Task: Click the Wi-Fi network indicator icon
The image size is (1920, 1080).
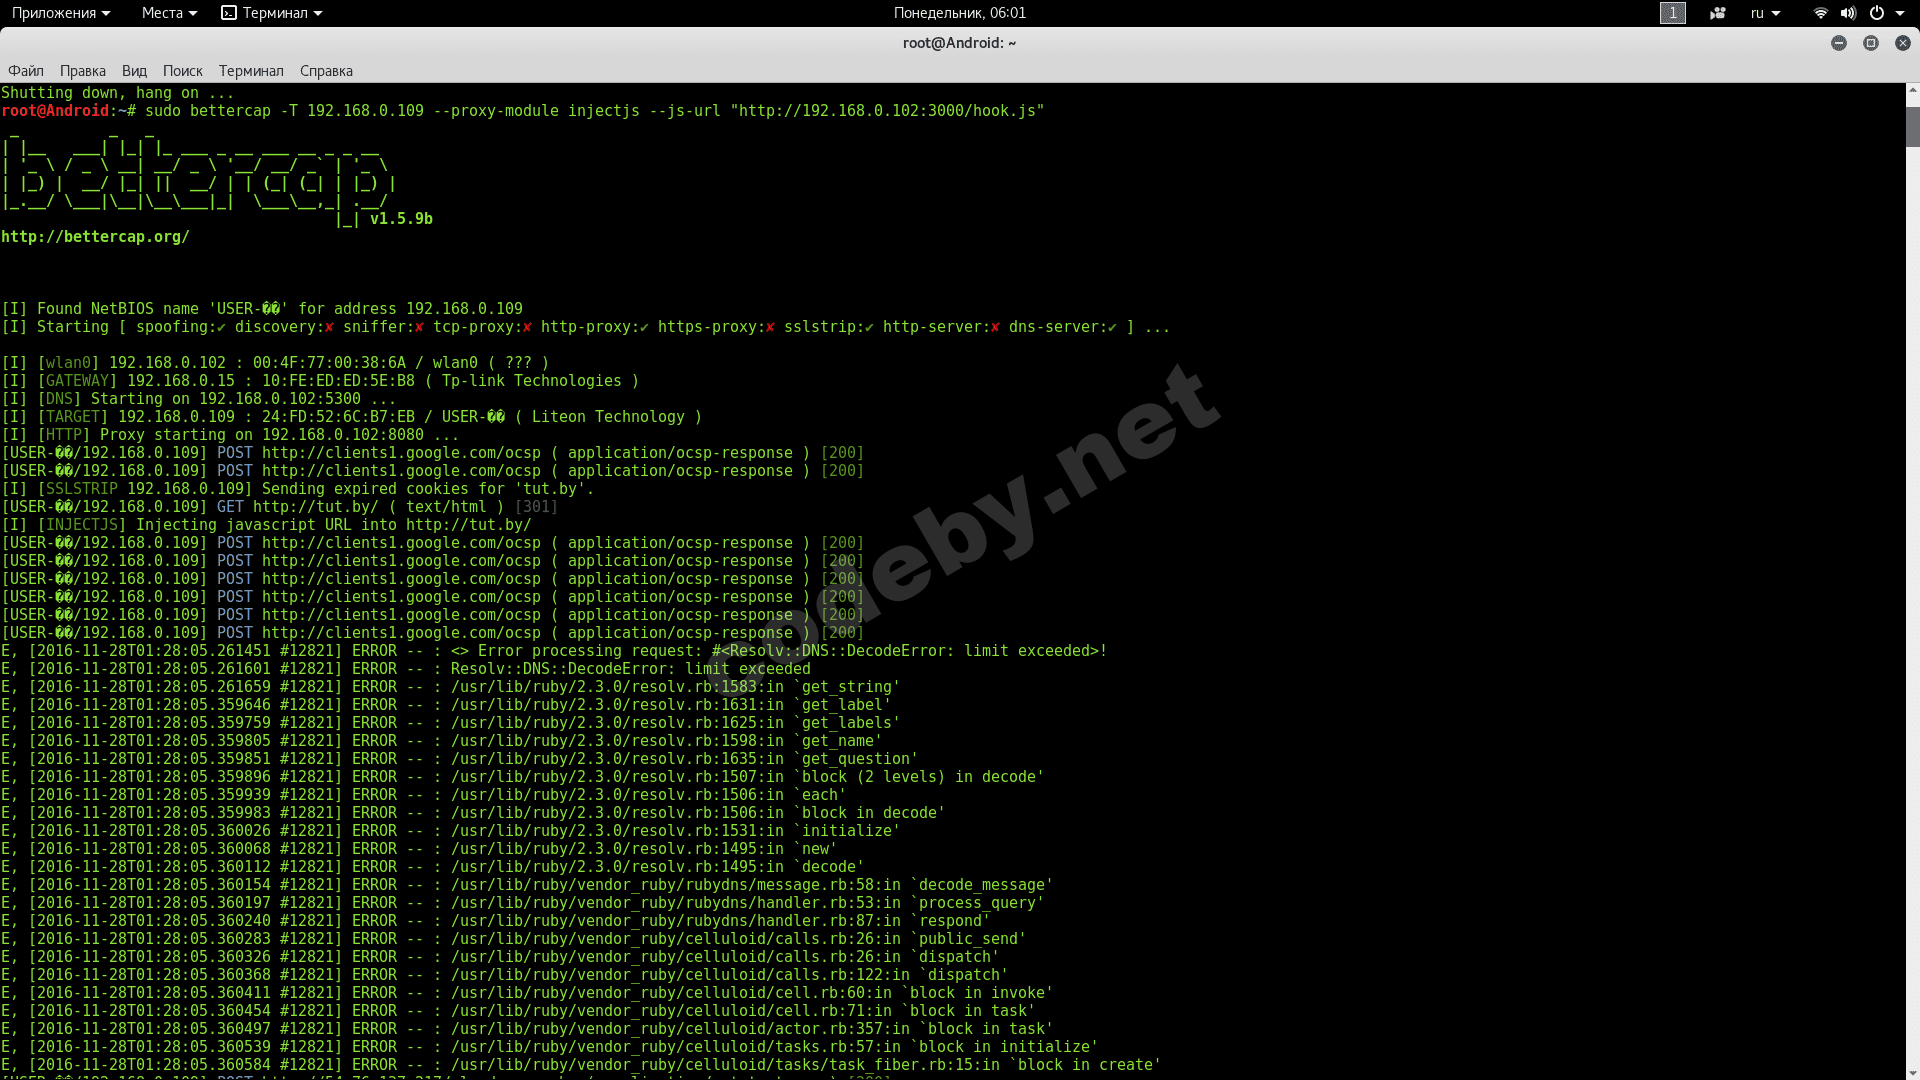Action: point(1820,13)
